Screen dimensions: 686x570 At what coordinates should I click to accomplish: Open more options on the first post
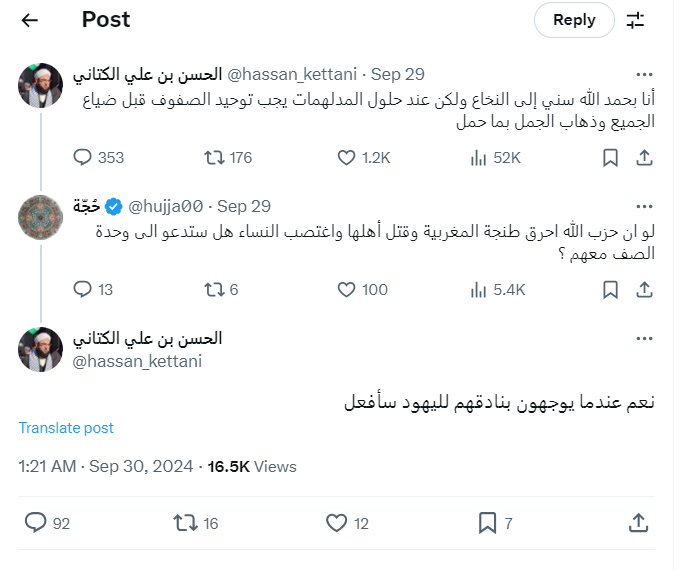pos(645,74)
